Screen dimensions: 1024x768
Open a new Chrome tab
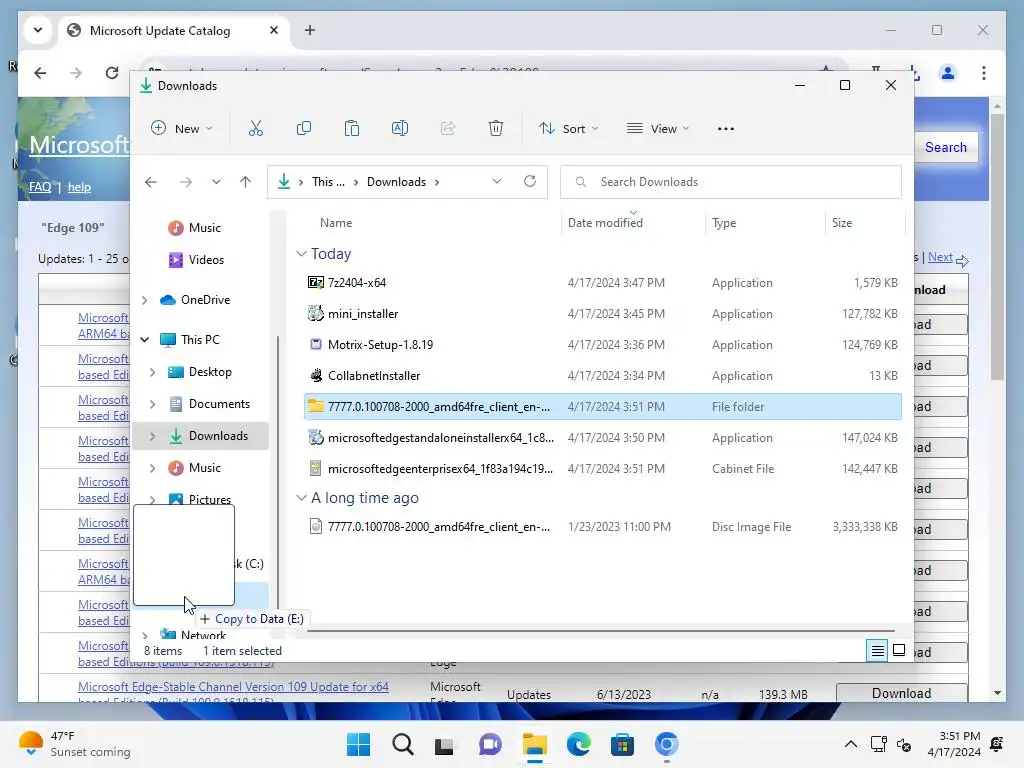(310, 30)
